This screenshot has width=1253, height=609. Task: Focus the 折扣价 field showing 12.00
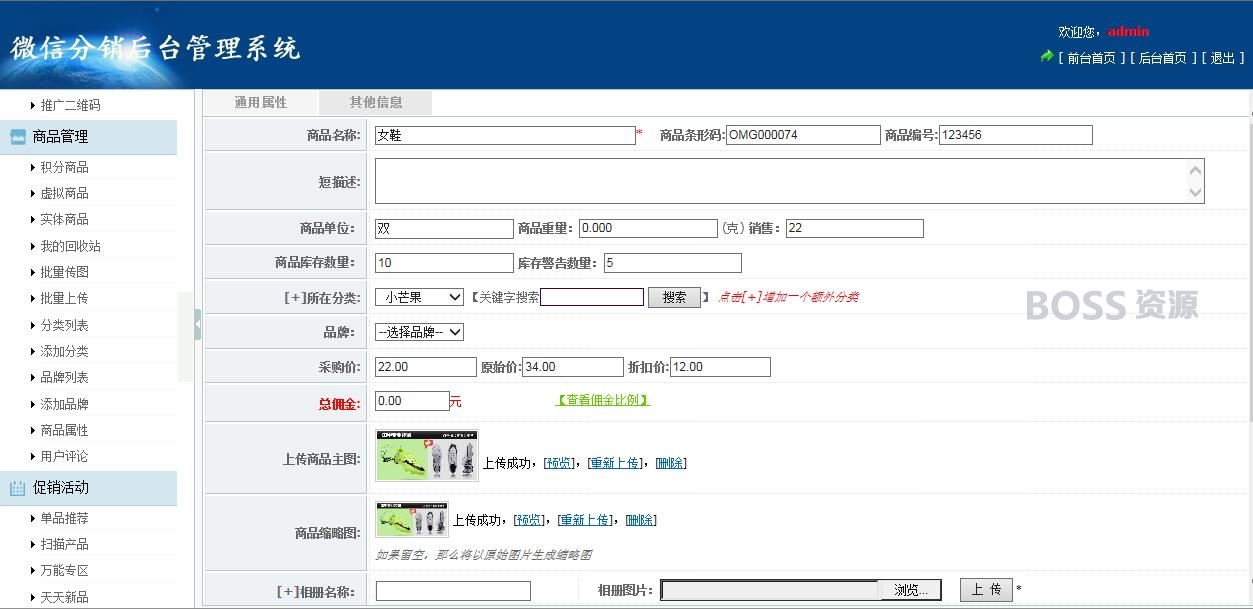point(720,367)
